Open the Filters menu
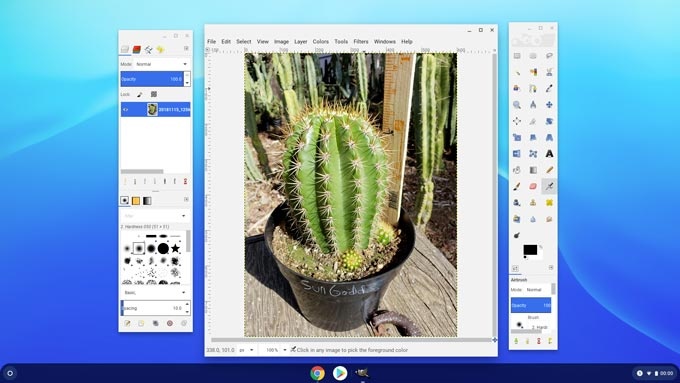Viewport: 680px width, 383px height. 360,42
